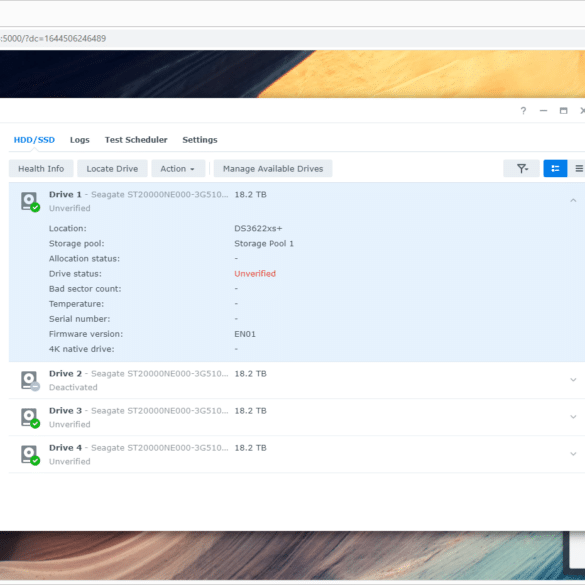Click the filter funnel icon
Viewport: 585px width, 585px height.
[521, 169]
